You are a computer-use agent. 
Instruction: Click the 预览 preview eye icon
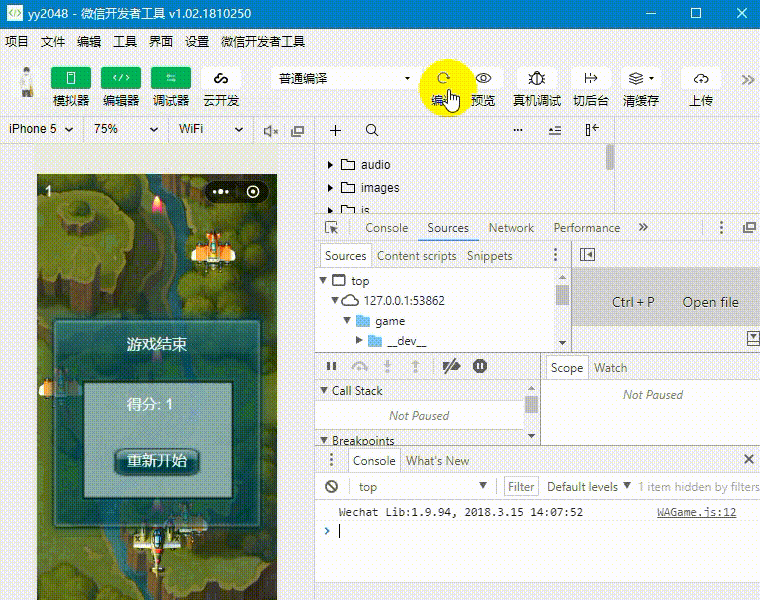[x=483, y=78]
